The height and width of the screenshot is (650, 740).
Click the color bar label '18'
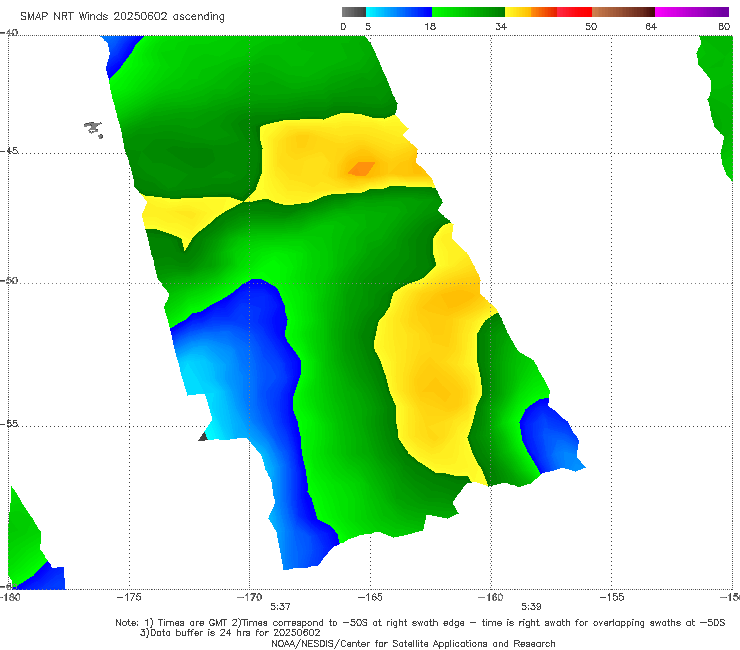pyautogui.click(x=430, y=27)
